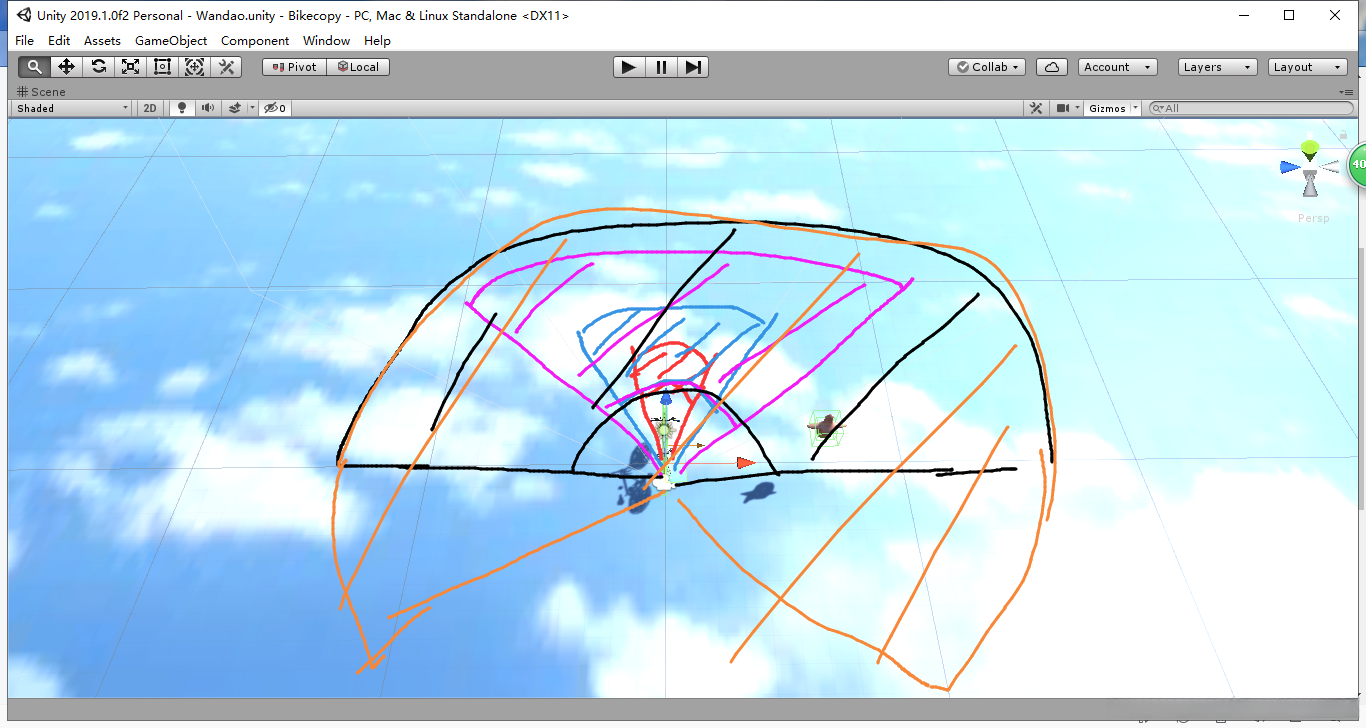Screen dimensions: 1366x728
Task: Click the gray bottom cone on the gizmo
Action: click(x=1310, y=187)
